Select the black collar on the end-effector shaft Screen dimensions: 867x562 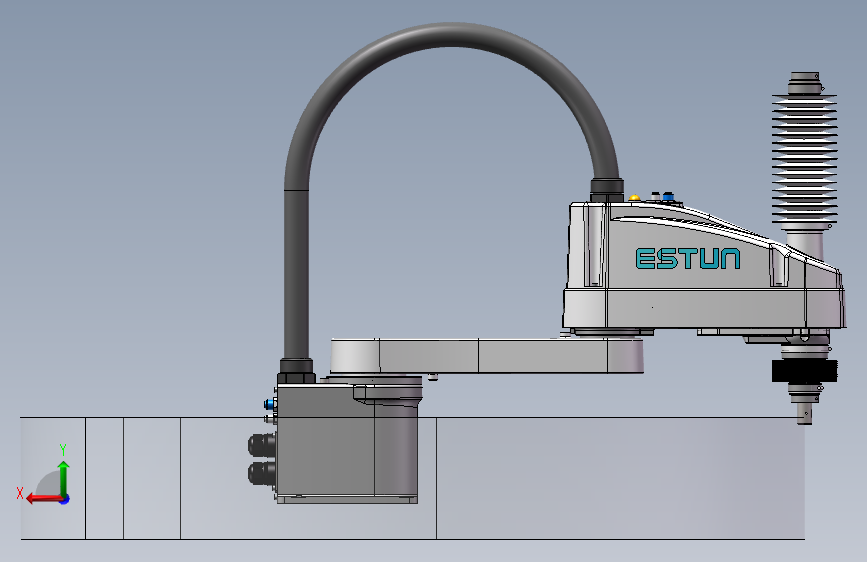(805, 371)
